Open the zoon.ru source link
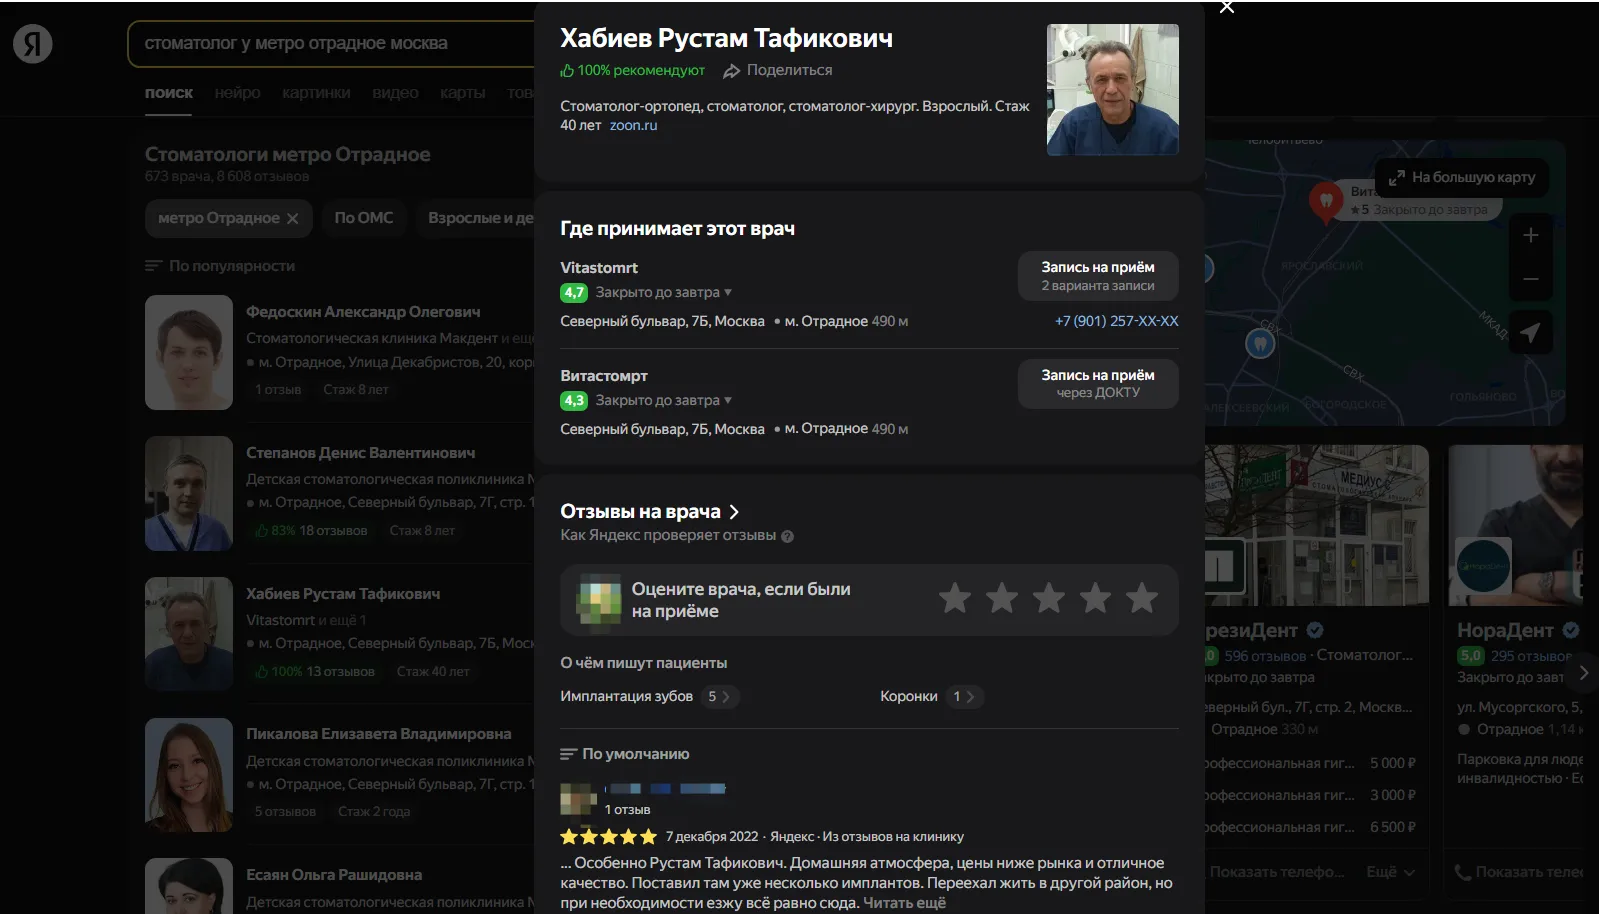 [633, 126]
